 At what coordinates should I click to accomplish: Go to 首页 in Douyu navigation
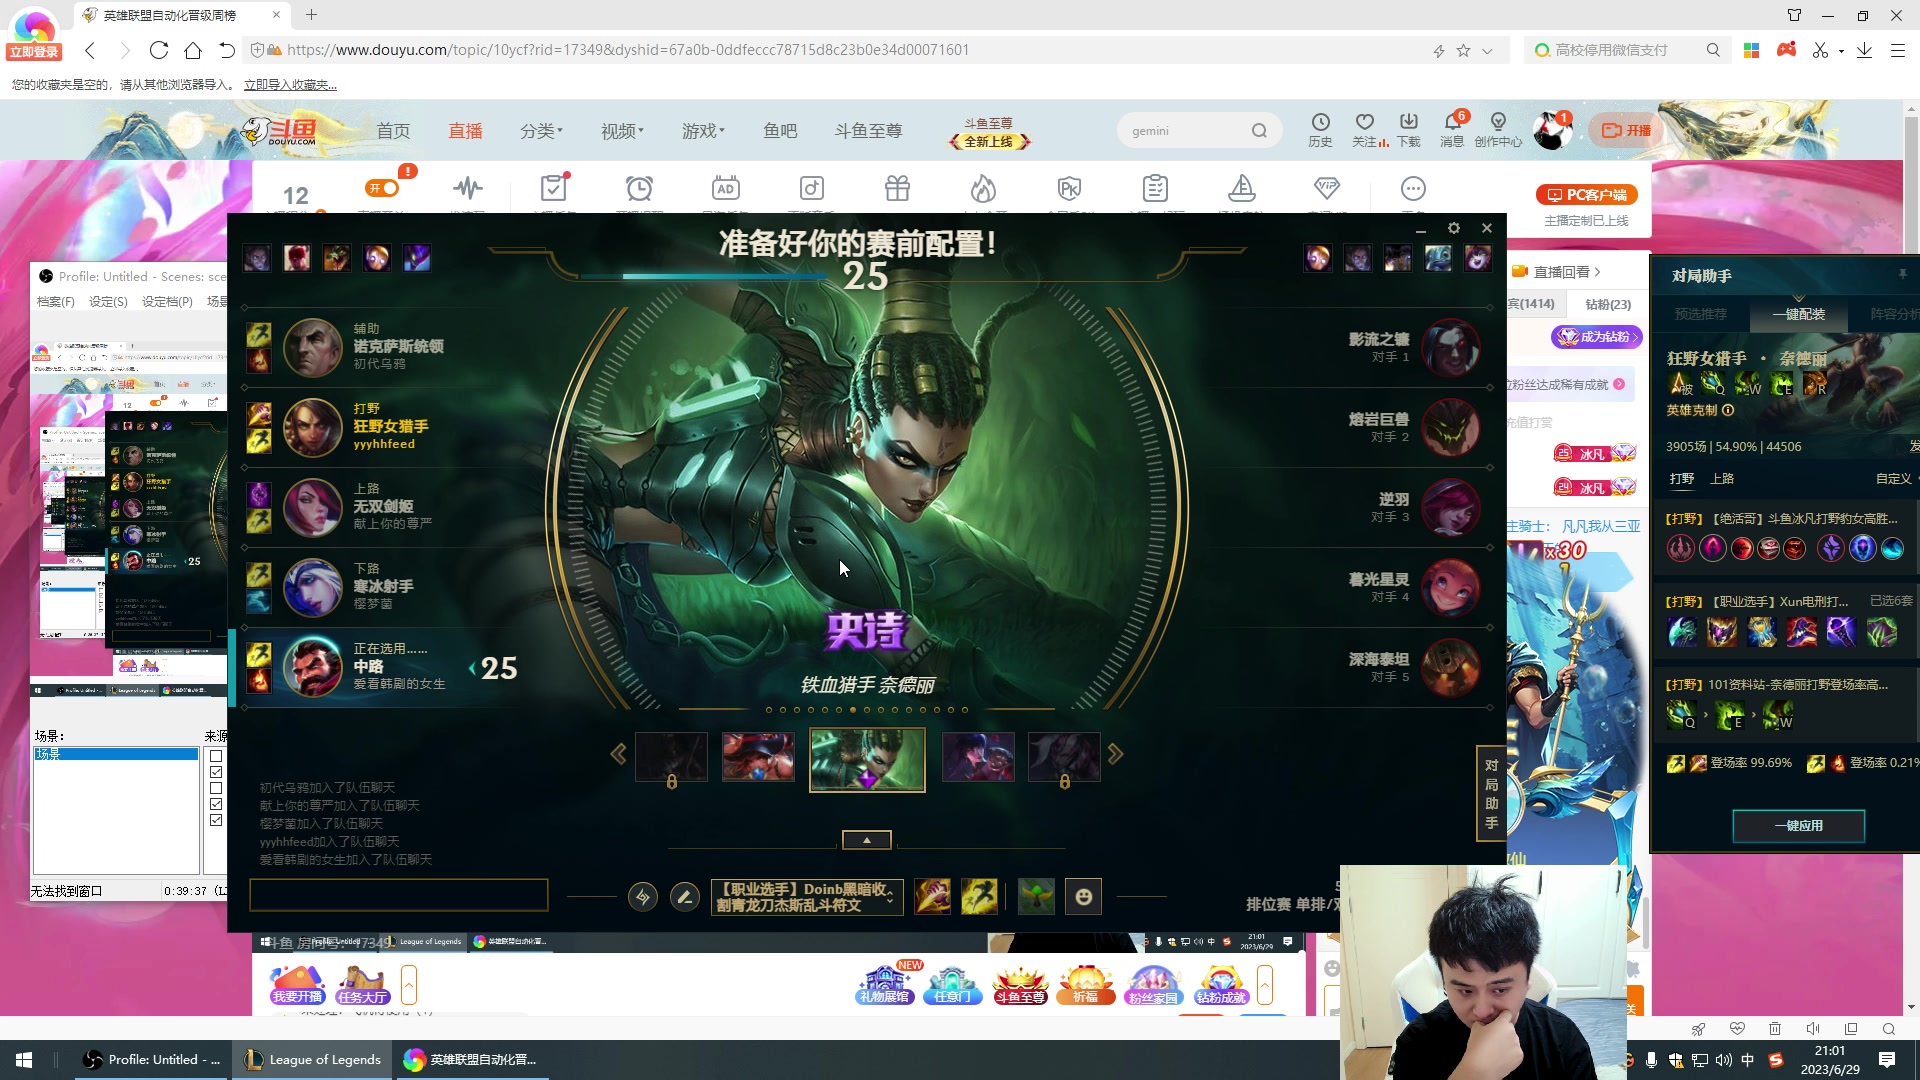click(393, 131)
